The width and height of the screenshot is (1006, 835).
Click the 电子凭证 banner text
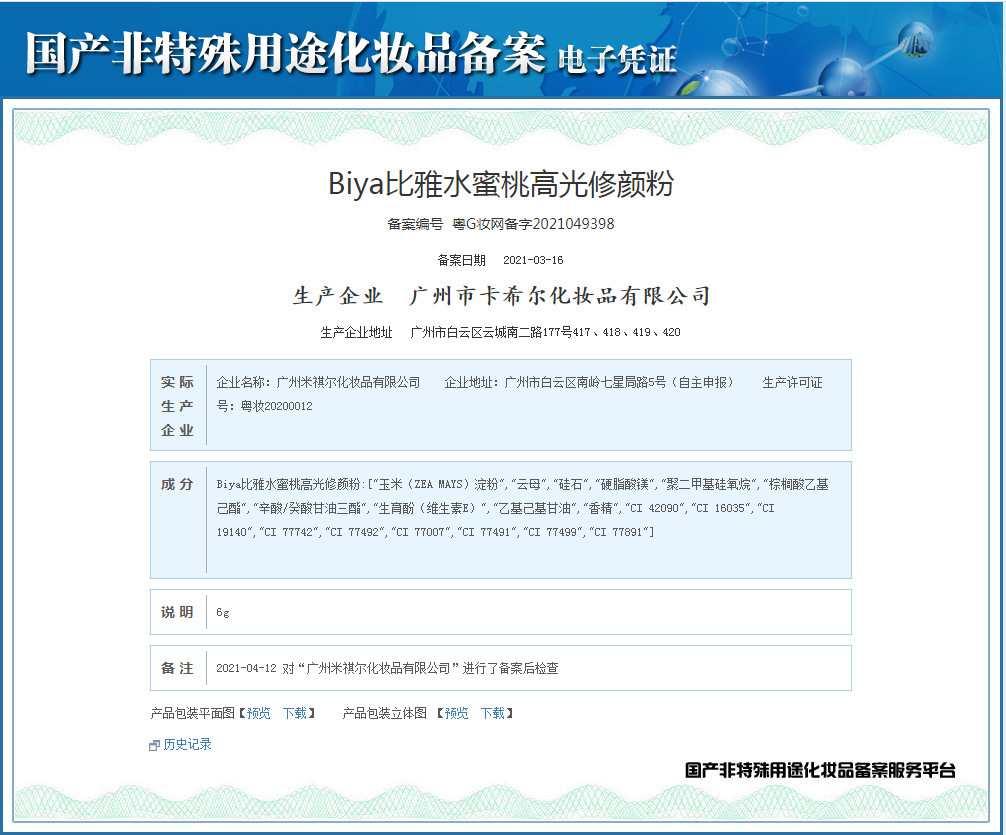(x=617, y=60)
